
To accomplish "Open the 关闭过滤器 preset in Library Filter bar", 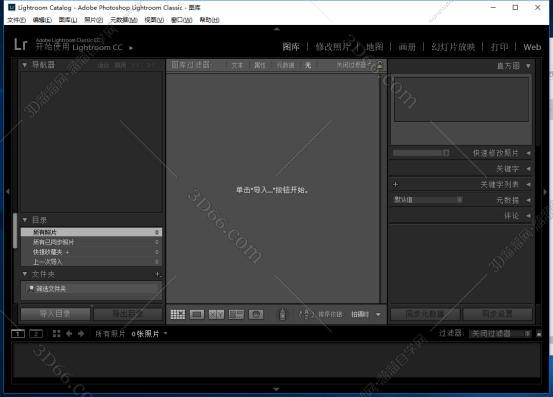I will 354,65.
